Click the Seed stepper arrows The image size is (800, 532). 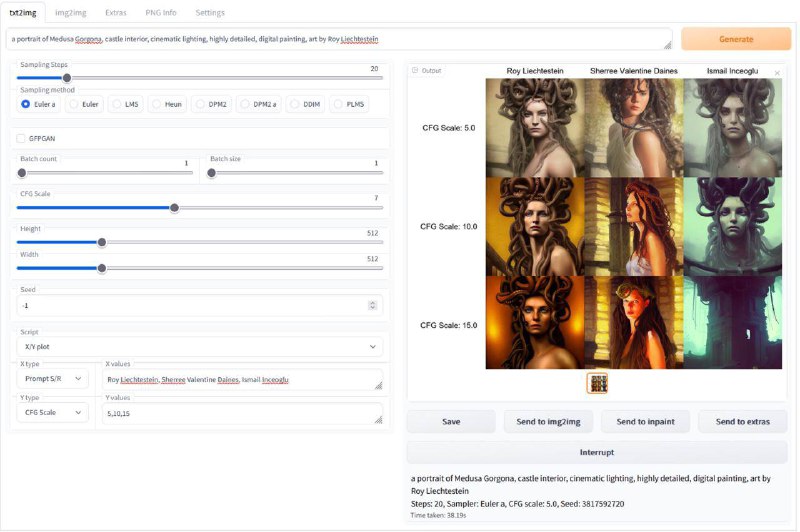click(372, 305)
